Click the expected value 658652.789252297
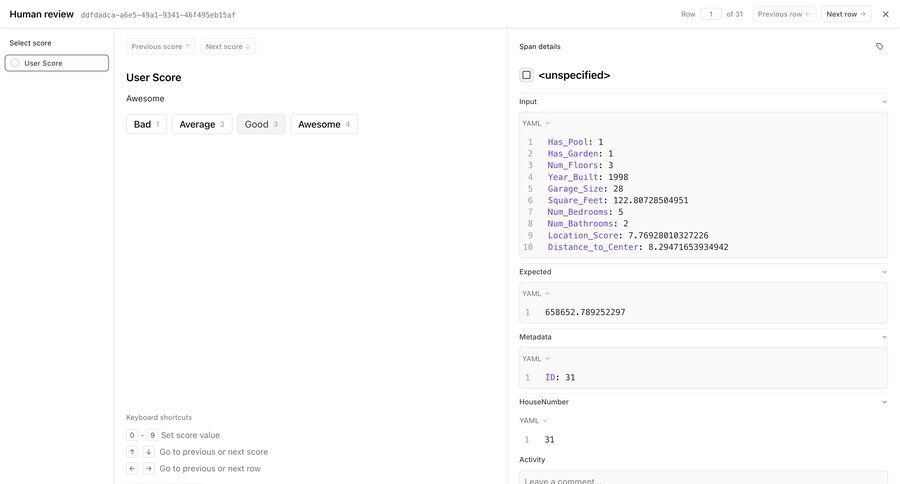The height and width of the screenshot is (484, 900). click(585, 312)
